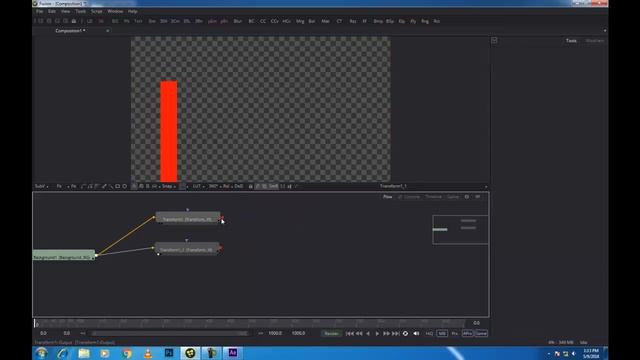
Task: Play the composition in reverse
Action: click(x=368, y=333)
